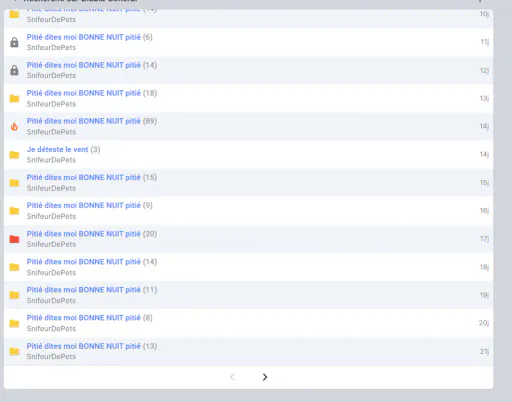Open the BONNE NUIT topic with (14) dated 18j

84,262
